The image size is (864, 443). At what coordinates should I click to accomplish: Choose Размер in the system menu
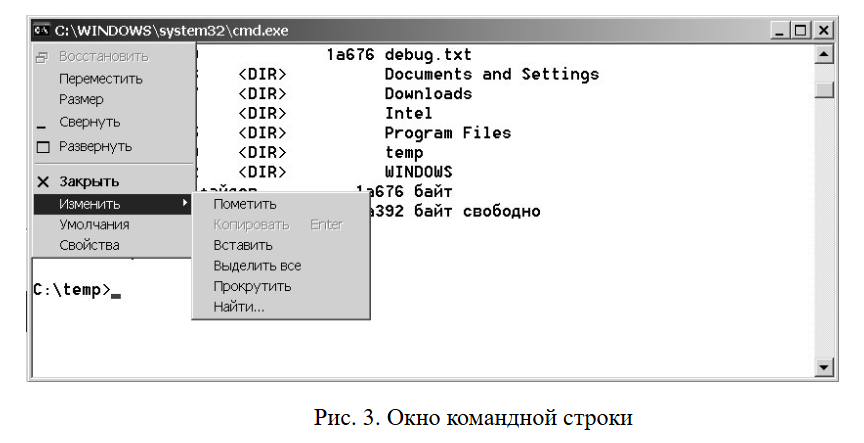pyautogui.click(x=81, y=100)
